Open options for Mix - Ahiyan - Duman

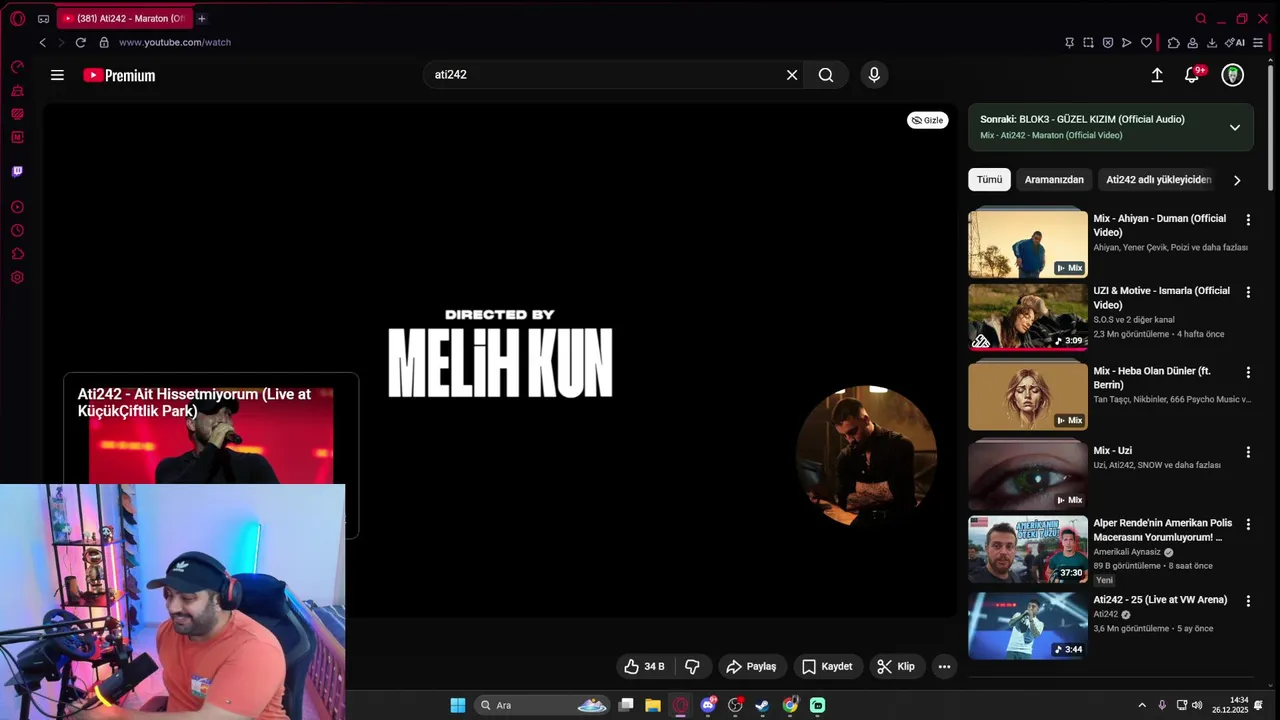tap(1248, 219)
